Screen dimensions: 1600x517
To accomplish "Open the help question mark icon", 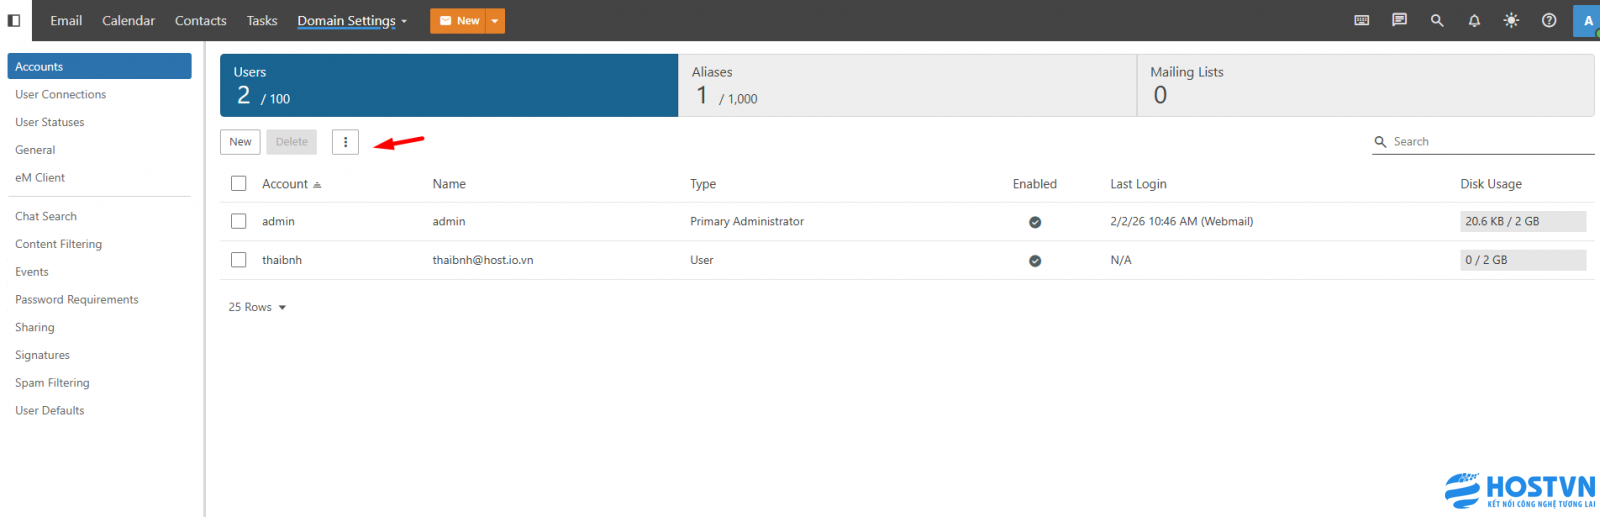I will 1549,20.
